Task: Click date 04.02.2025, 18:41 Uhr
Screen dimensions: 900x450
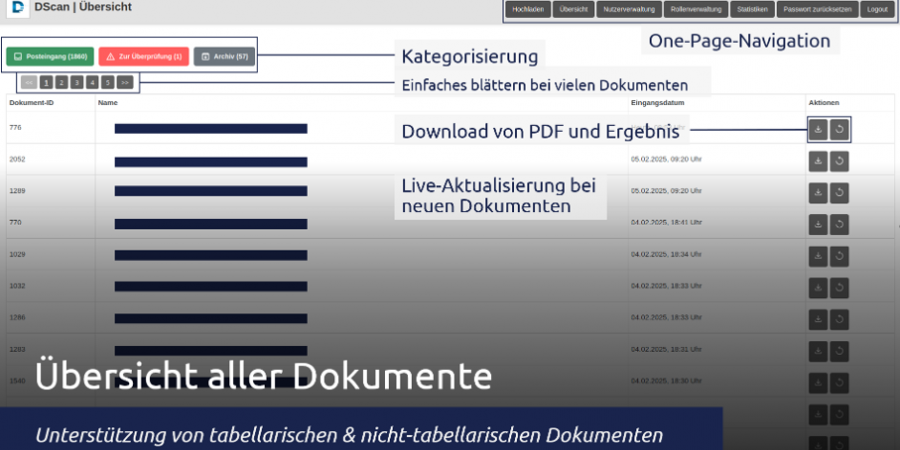Action: (x=666, y=222)
